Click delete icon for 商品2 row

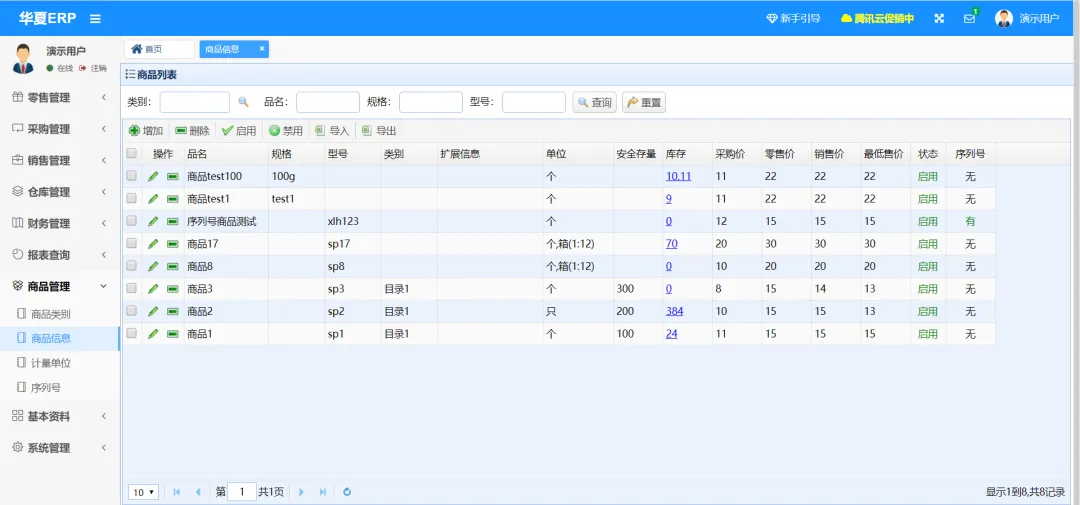pyautogui.click(x=172, y=311)
